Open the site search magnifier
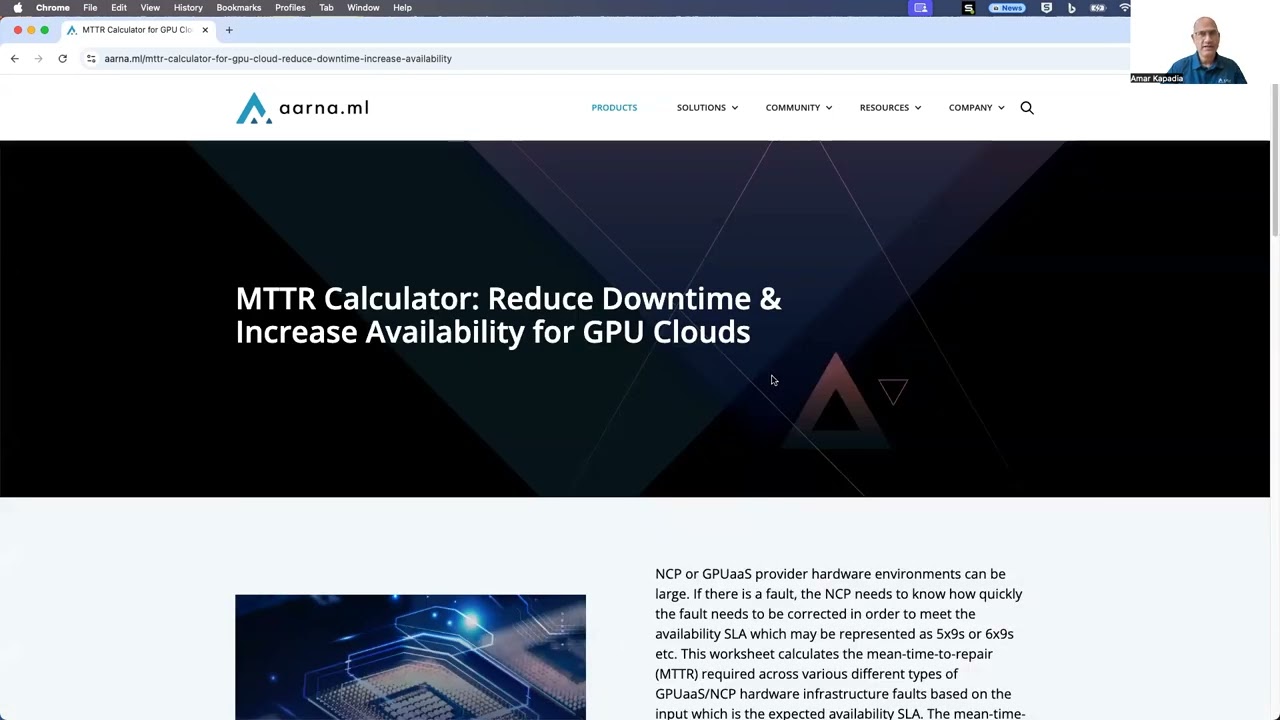Screen dimensions: 1280x720 (x=1027, y=107)
